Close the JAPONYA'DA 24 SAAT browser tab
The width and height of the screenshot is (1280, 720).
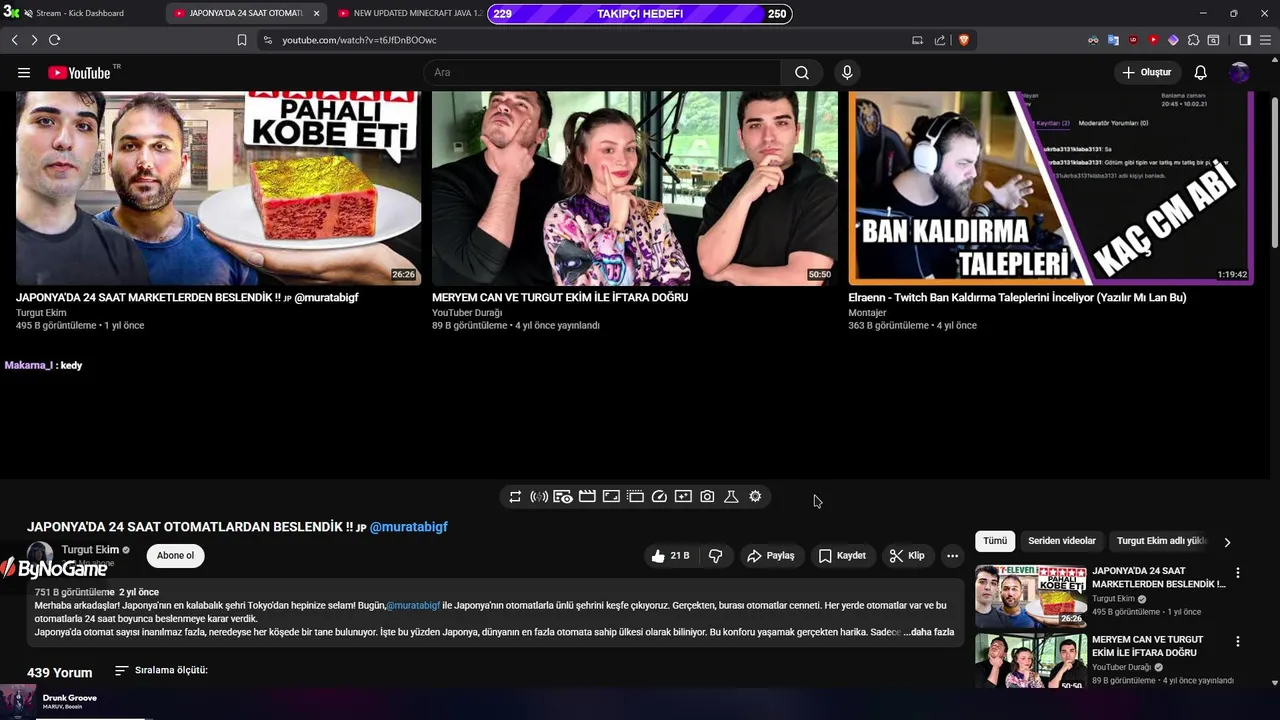317,13
